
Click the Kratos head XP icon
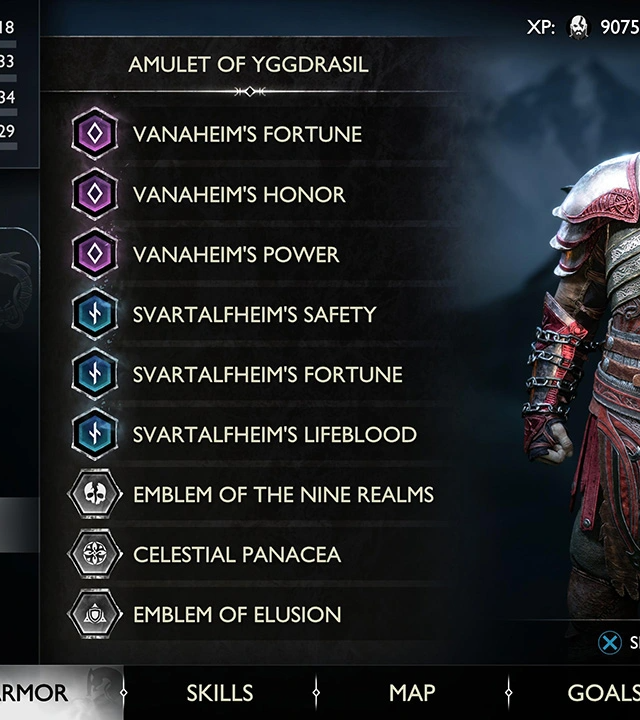click(578, 27)
